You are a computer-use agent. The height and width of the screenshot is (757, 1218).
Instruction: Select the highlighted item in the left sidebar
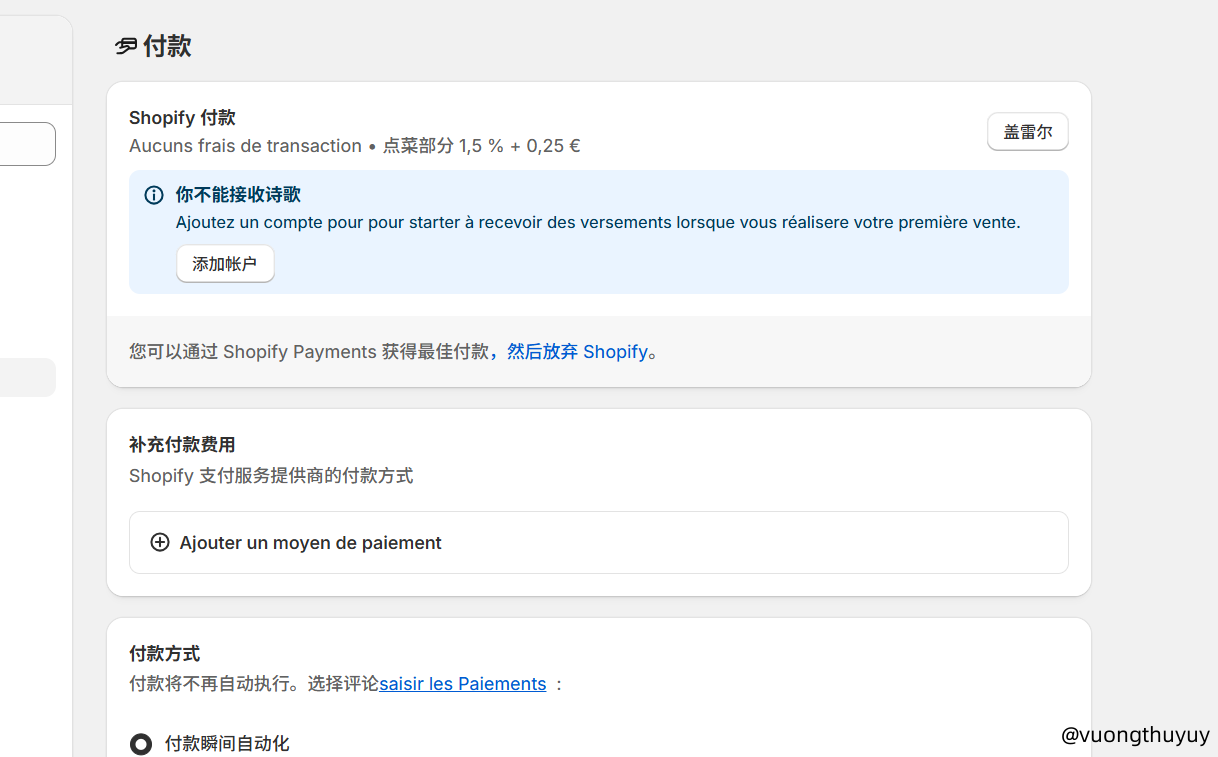(x=27, y=377)
